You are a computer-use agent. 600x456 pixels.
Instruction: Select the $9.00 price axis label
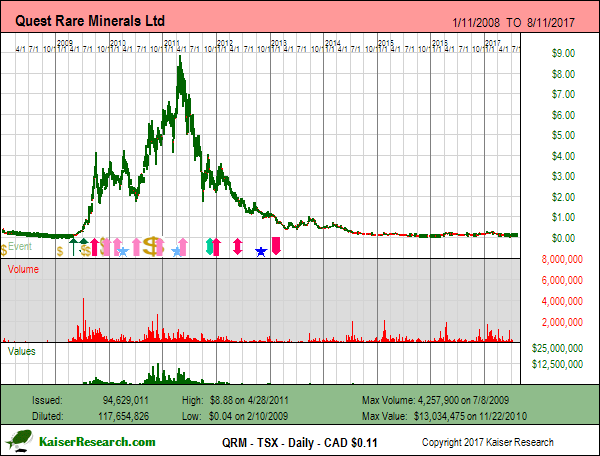point(563,53)
